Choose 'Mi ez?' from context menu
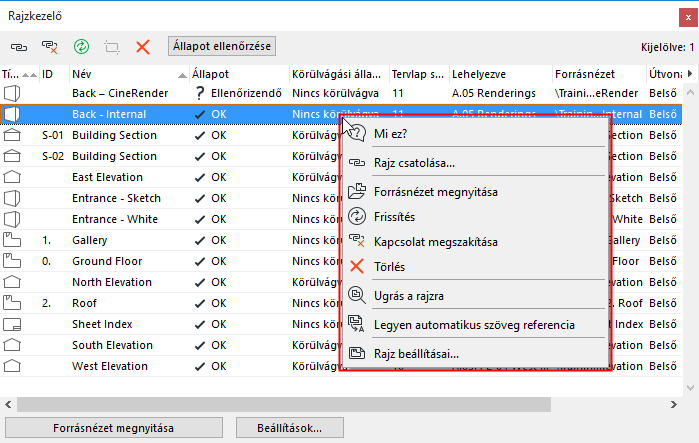This screenshot has width=699, height=443. pos(389,133)
